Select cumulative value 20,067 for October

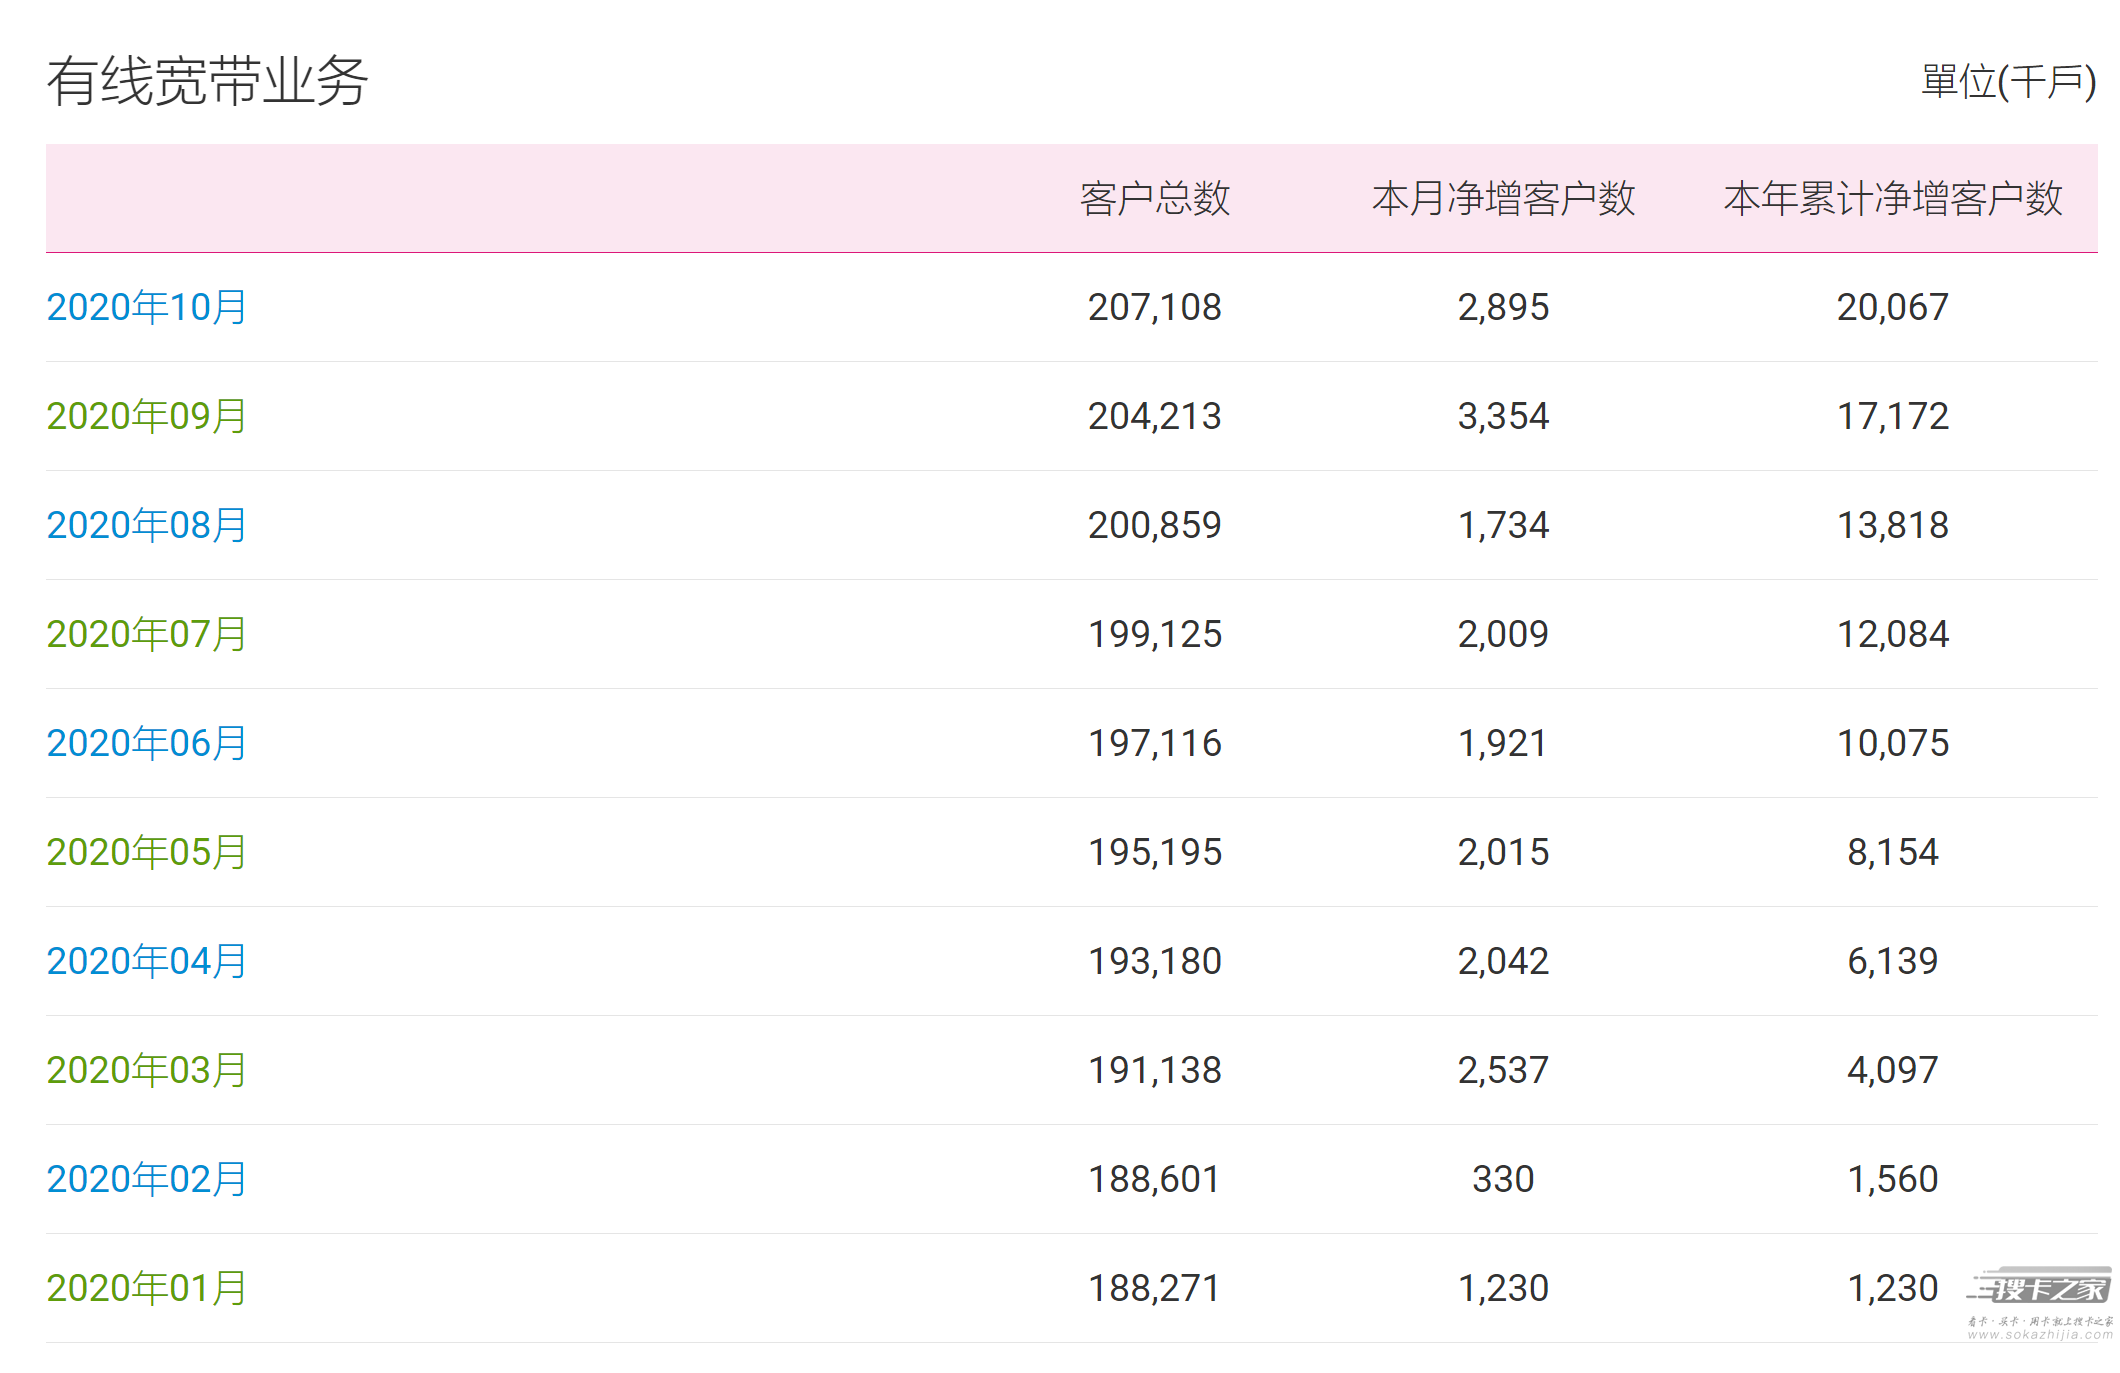1892,307
